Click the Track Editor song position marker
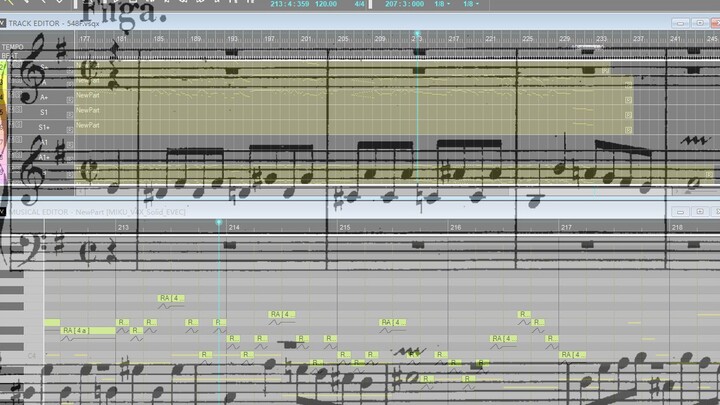Screen dimensions: 720x405 point(417,34)
